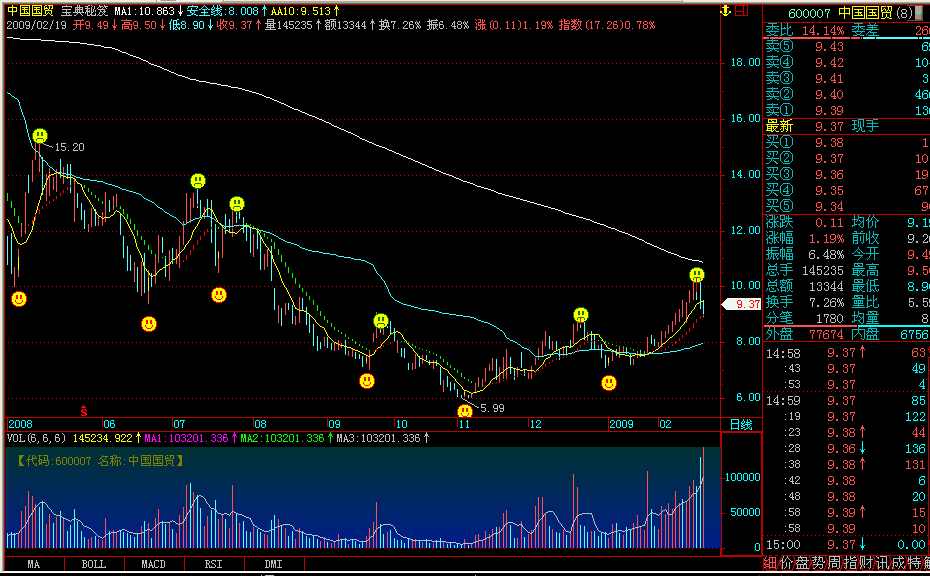930x576 pixels.
Task: Click the 9.37 current price tag on the axis
Action: [x=741, y=304]
